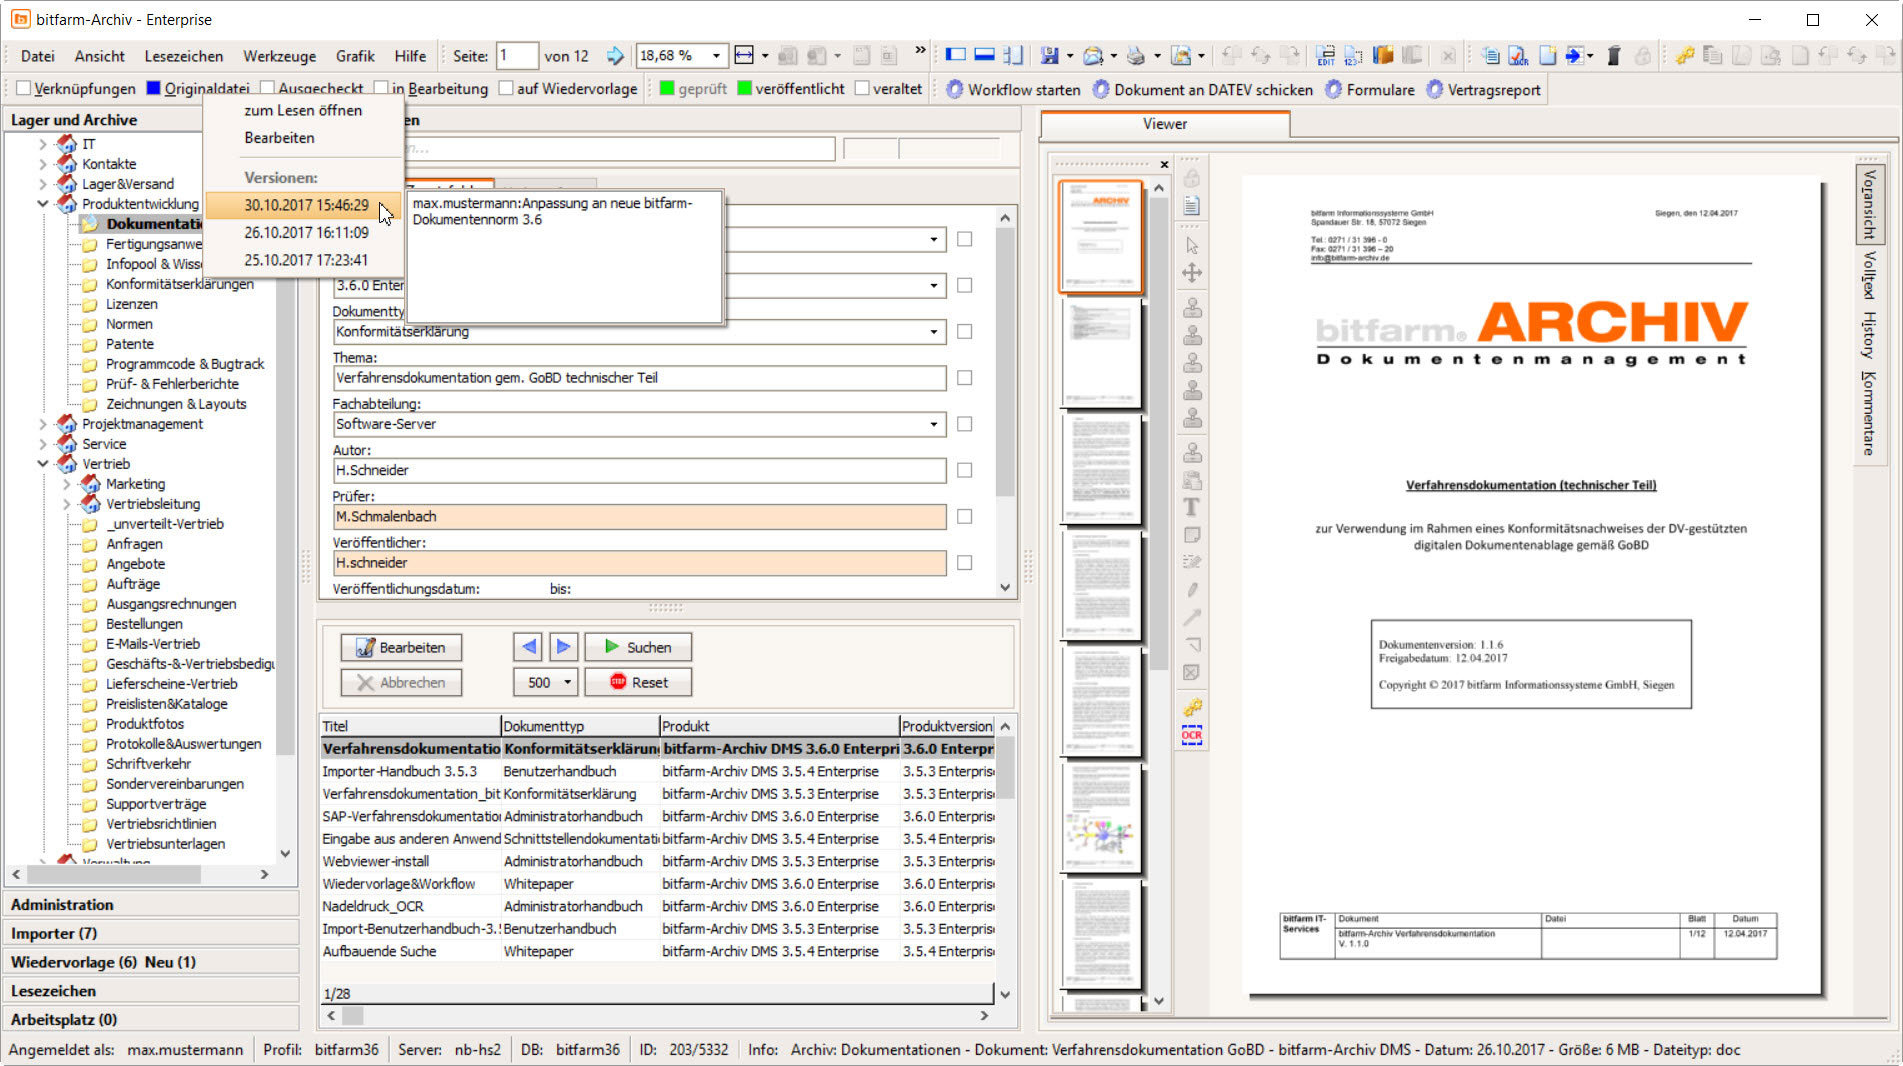This screenshot has height=1066, width=1903.
Task: Click the printer icon in the toolbar
Action: click(1136, 56)
